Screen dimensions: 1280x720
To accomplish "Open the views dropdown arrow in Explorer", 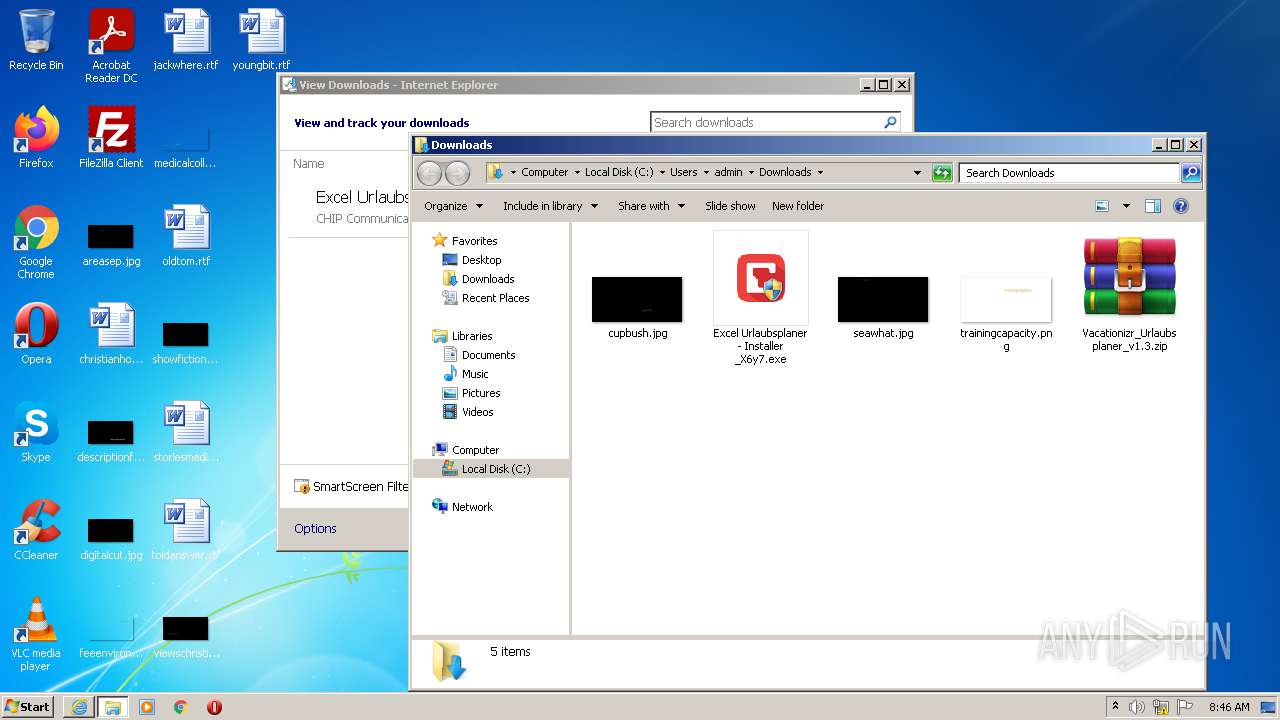I will click(1126, 206).
